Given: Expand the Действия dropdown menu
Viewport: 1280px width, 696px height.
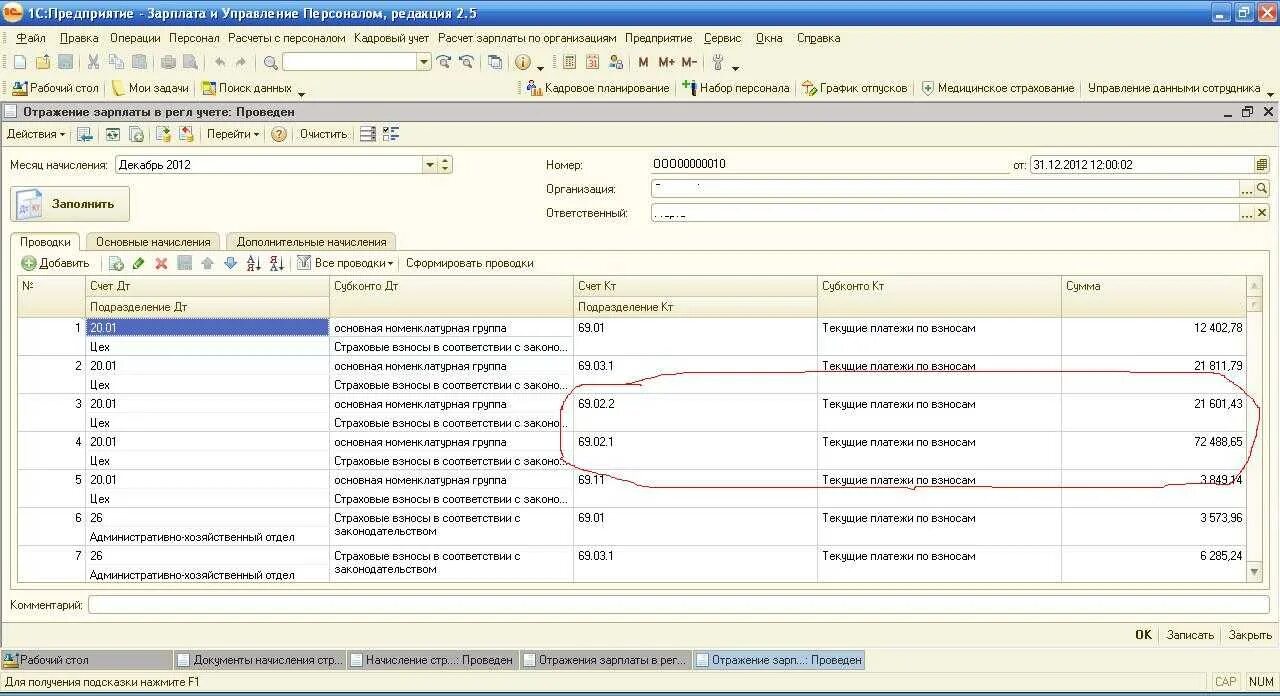Looking at the screenshot, I should [36, 134].
